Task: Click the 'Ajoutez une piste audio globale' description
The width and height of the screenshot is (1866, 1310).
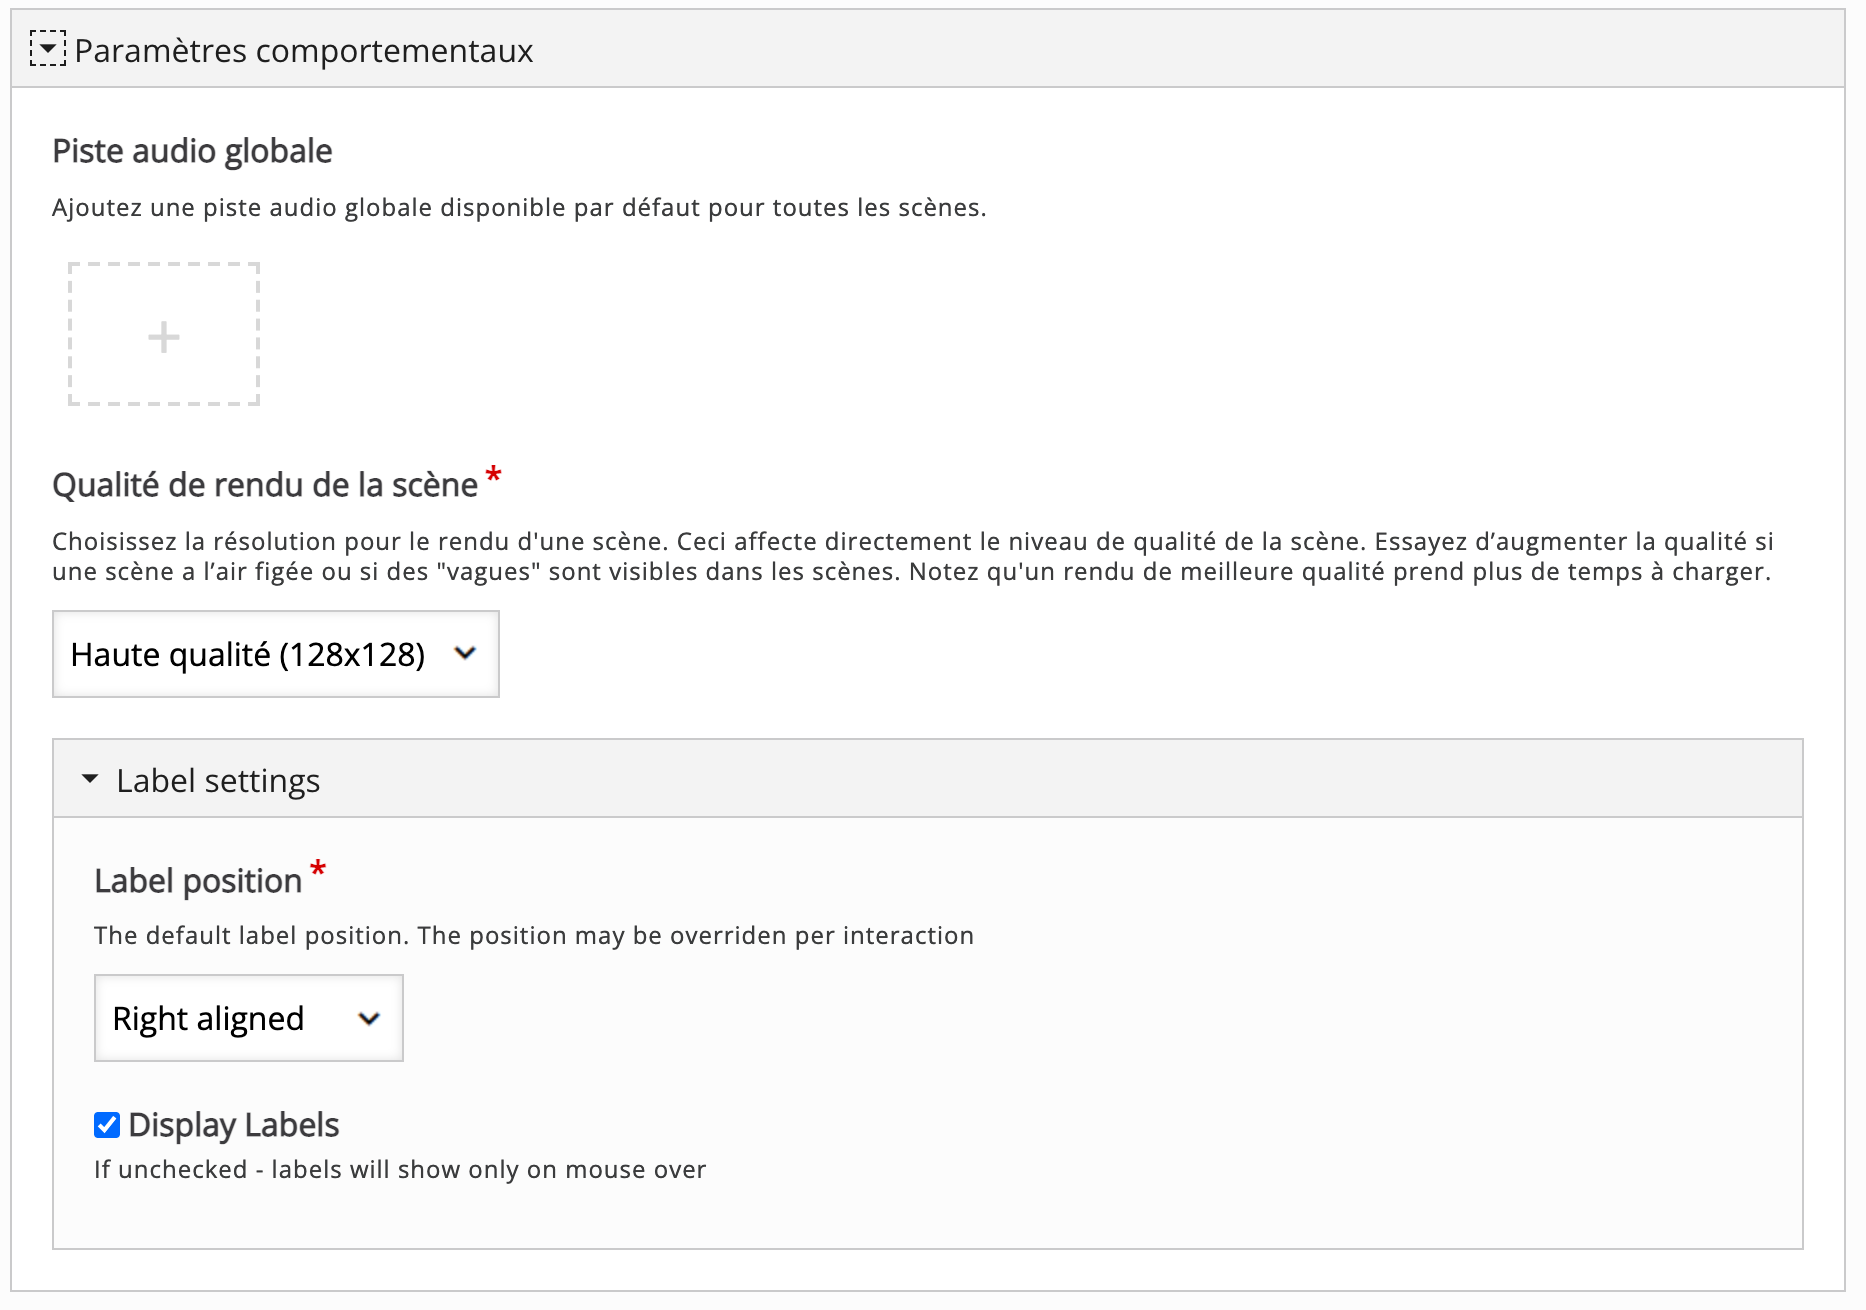Action: tap(518, 208)
